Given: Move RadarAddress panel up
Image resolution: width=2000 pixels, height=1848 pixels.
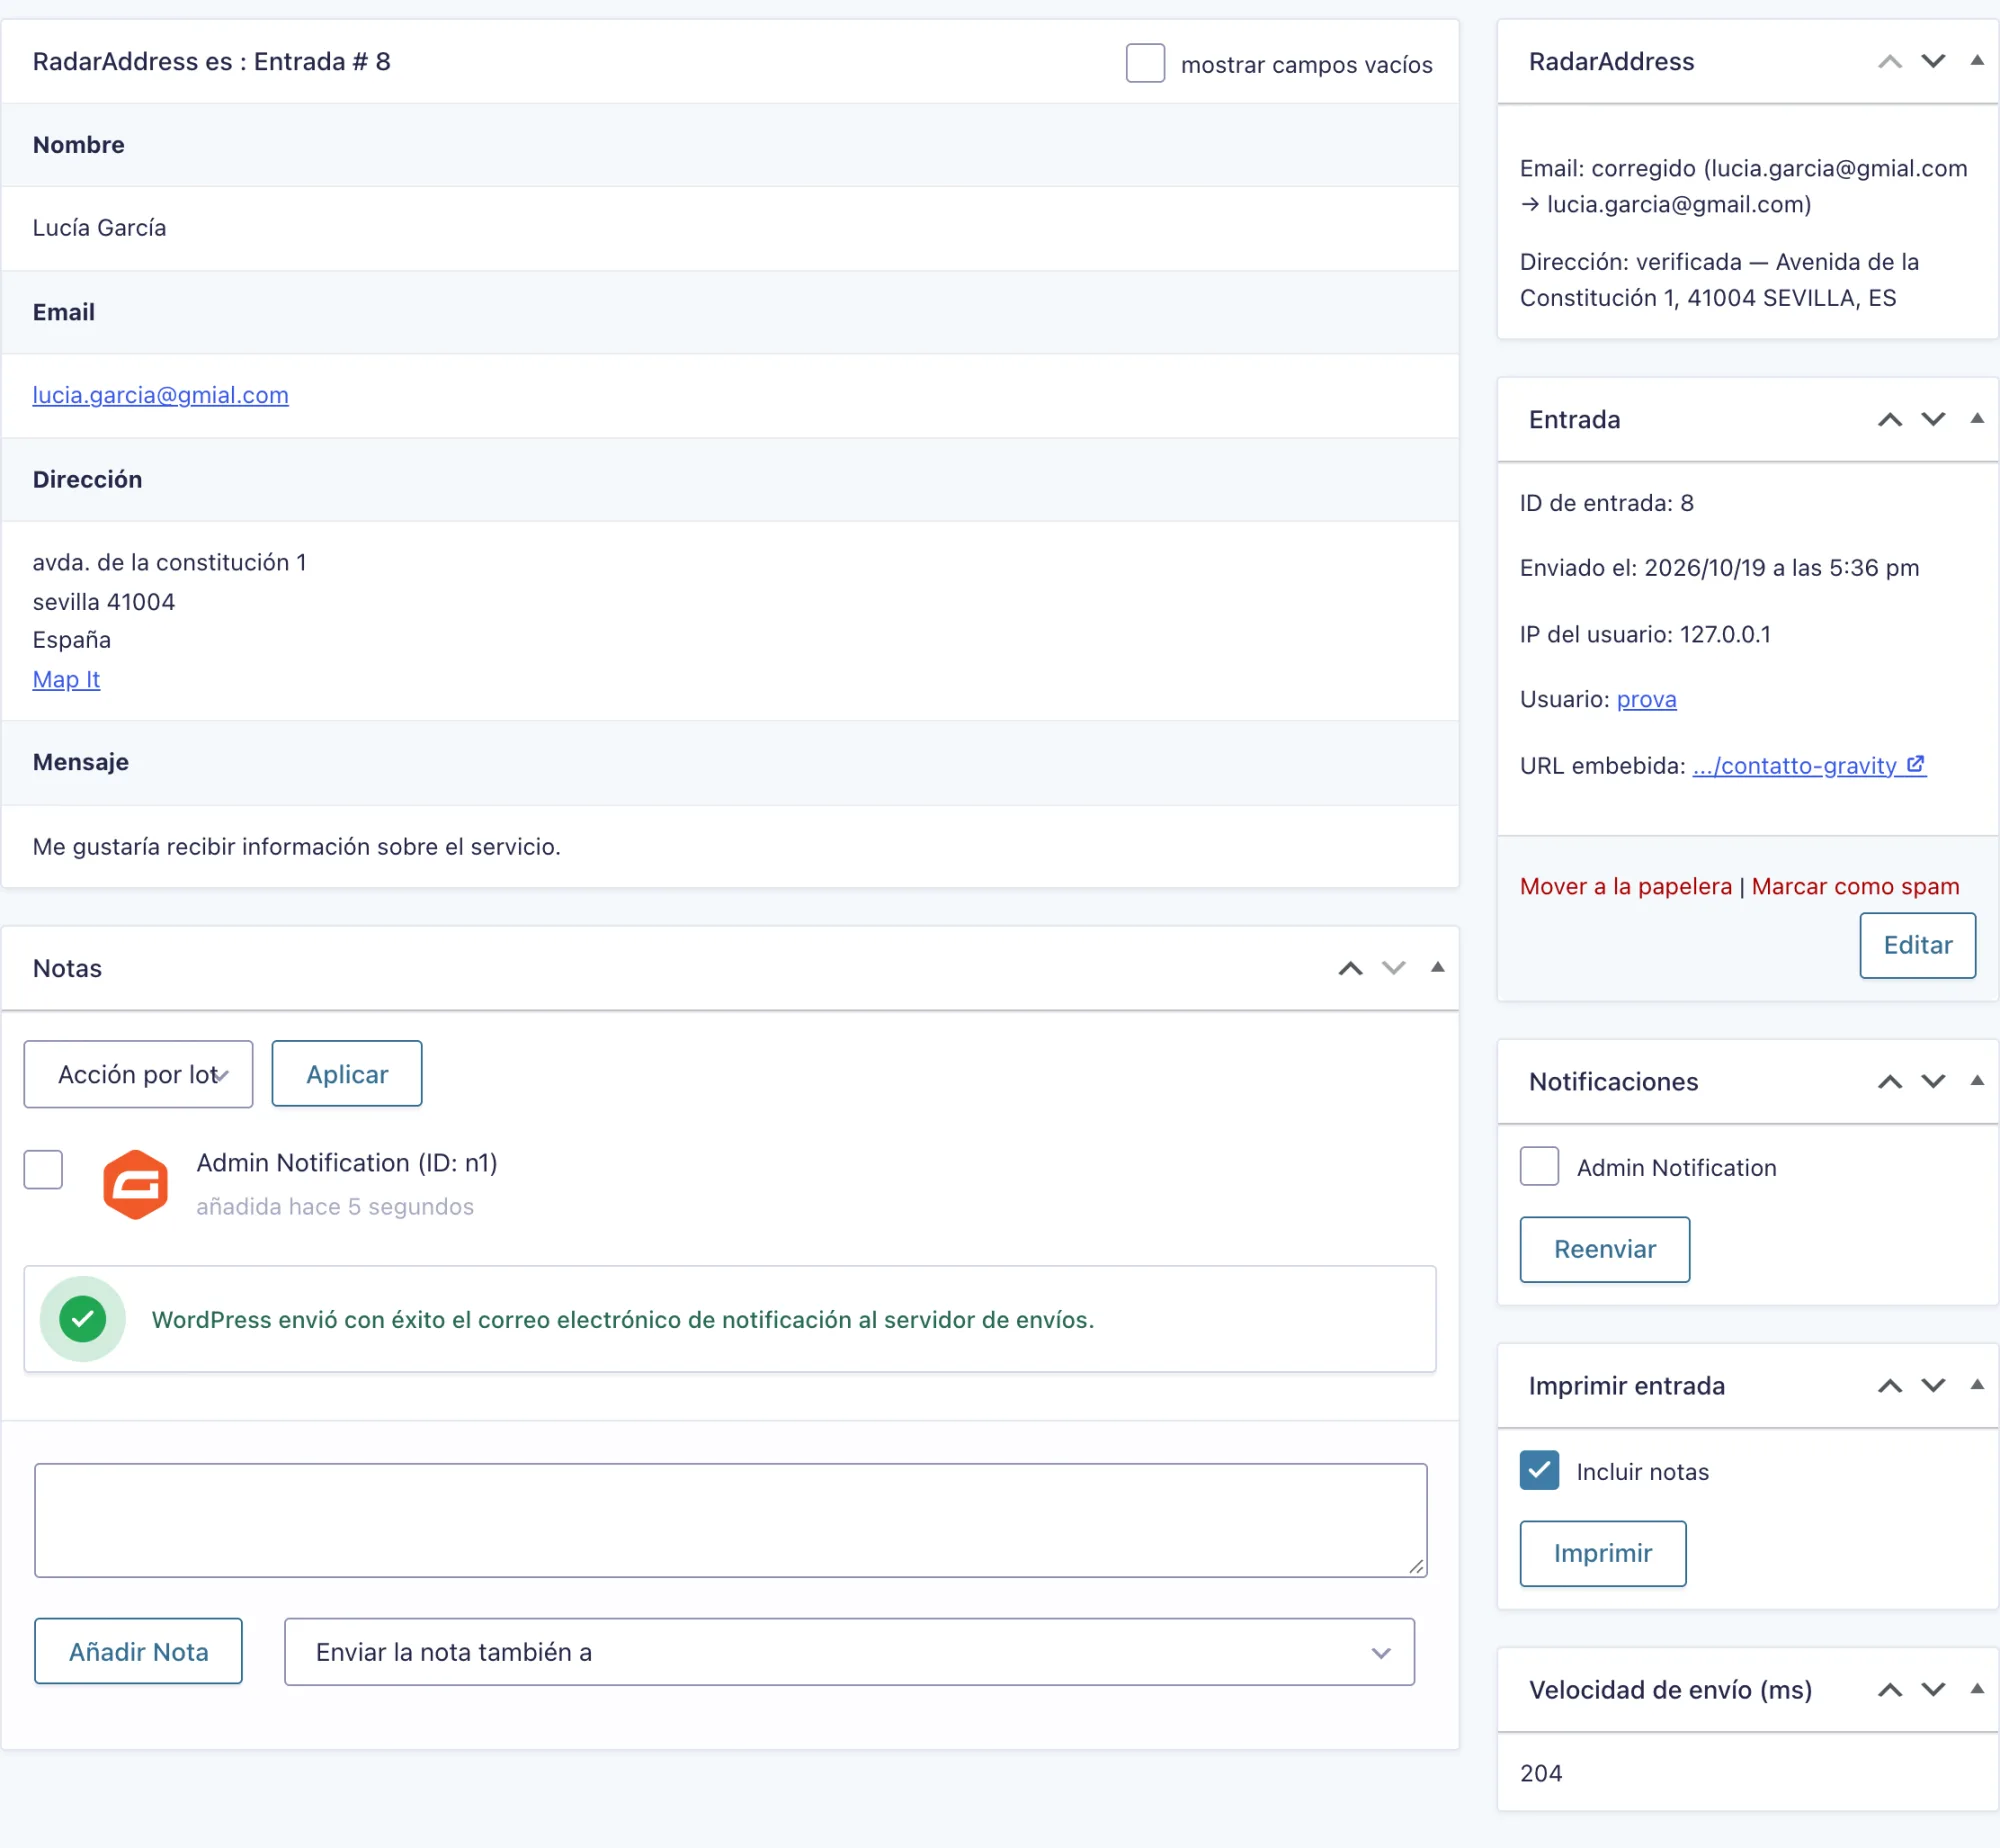Looking at the screenshot, I should [x=1889, y=62].
